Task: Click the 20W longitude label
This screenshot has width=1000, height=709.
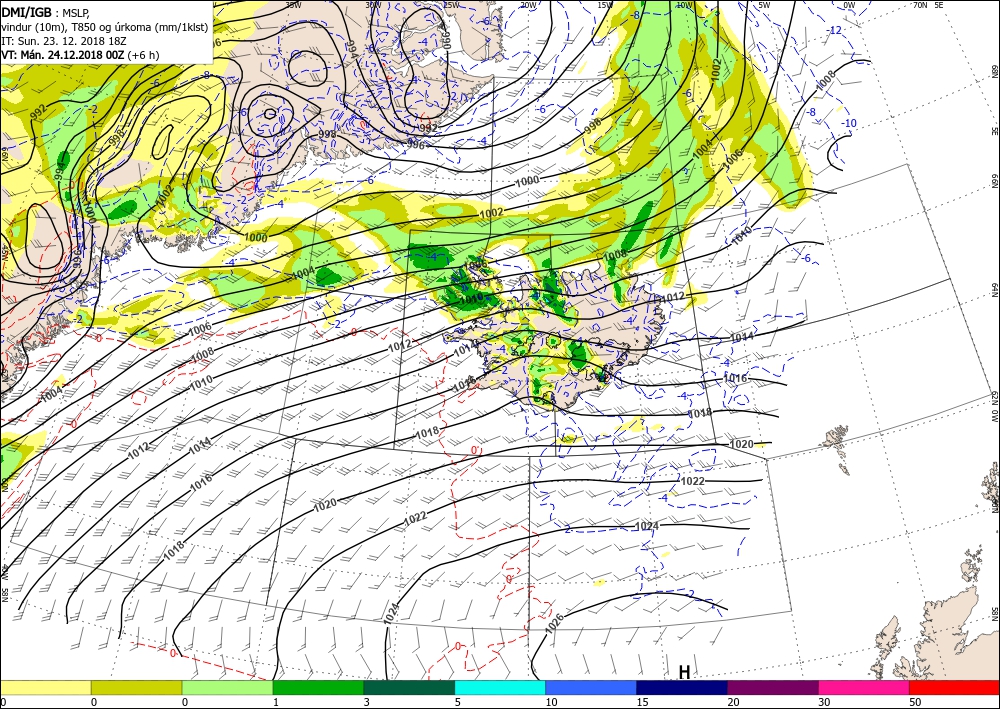Action: coord(527,5)
